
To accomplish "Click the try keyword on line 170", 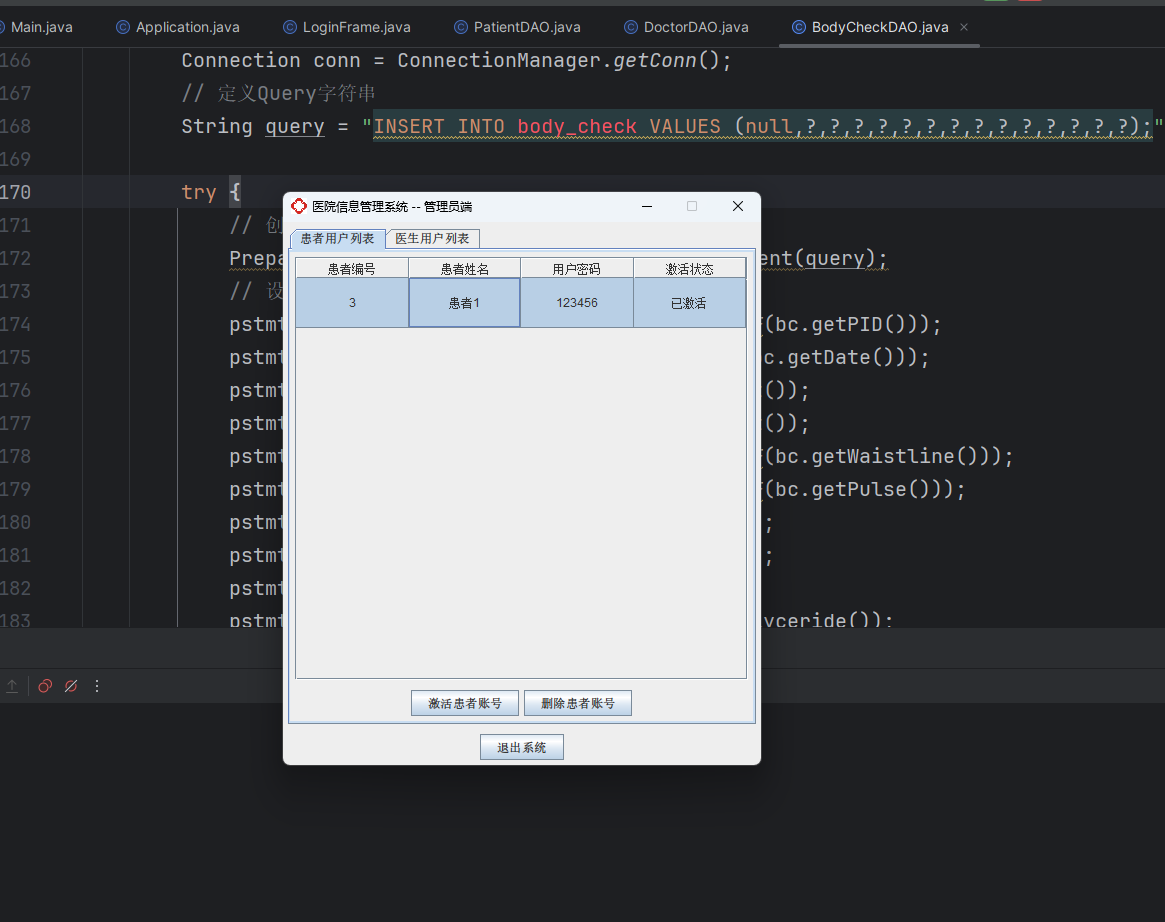I will pyautogui.click(x=199, y=192).
